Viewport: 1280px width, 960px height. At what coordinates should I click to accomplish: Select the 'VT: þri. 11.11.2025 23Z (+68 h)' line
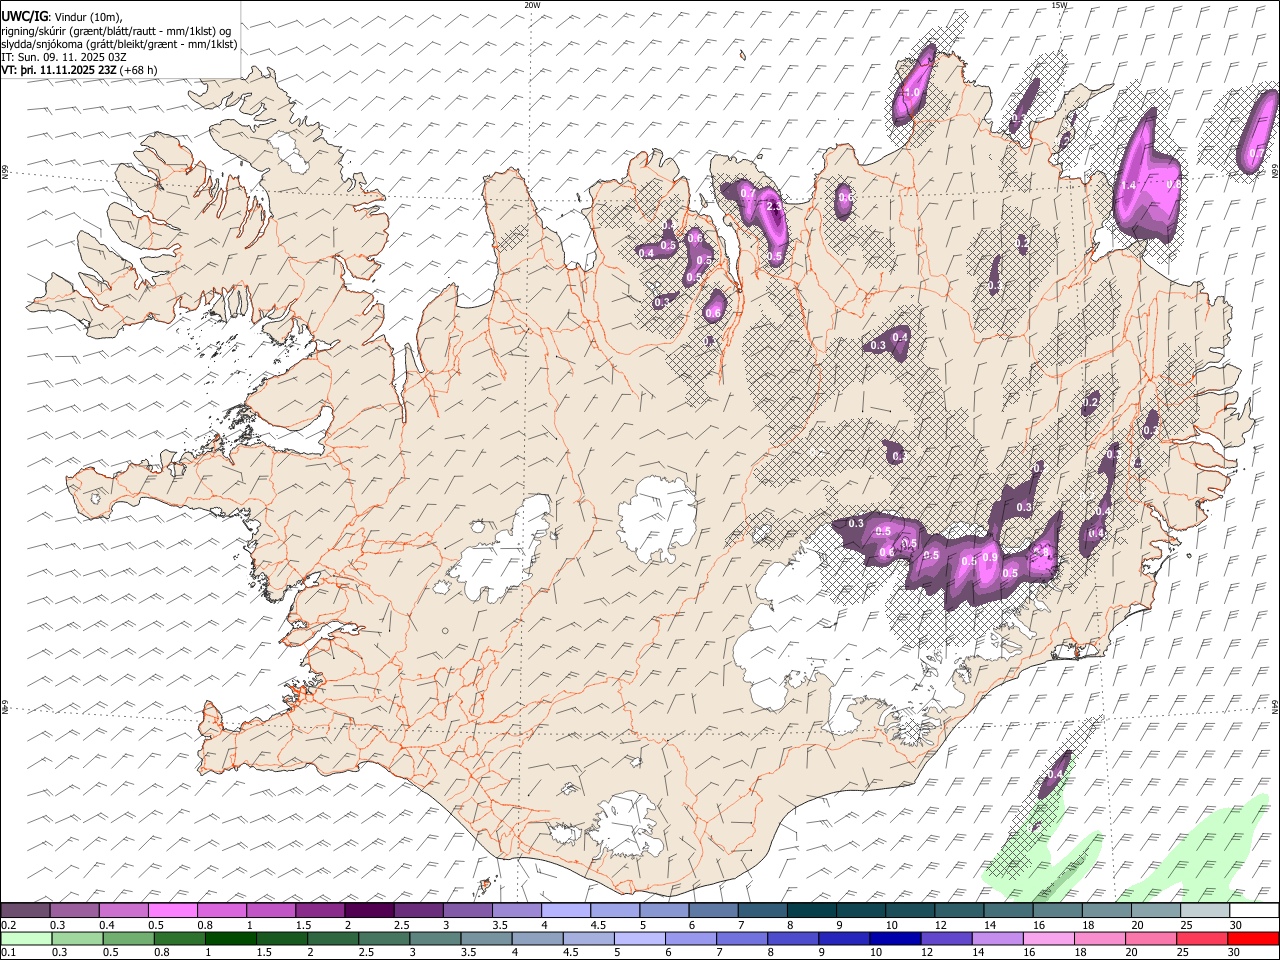pos(79,70)
